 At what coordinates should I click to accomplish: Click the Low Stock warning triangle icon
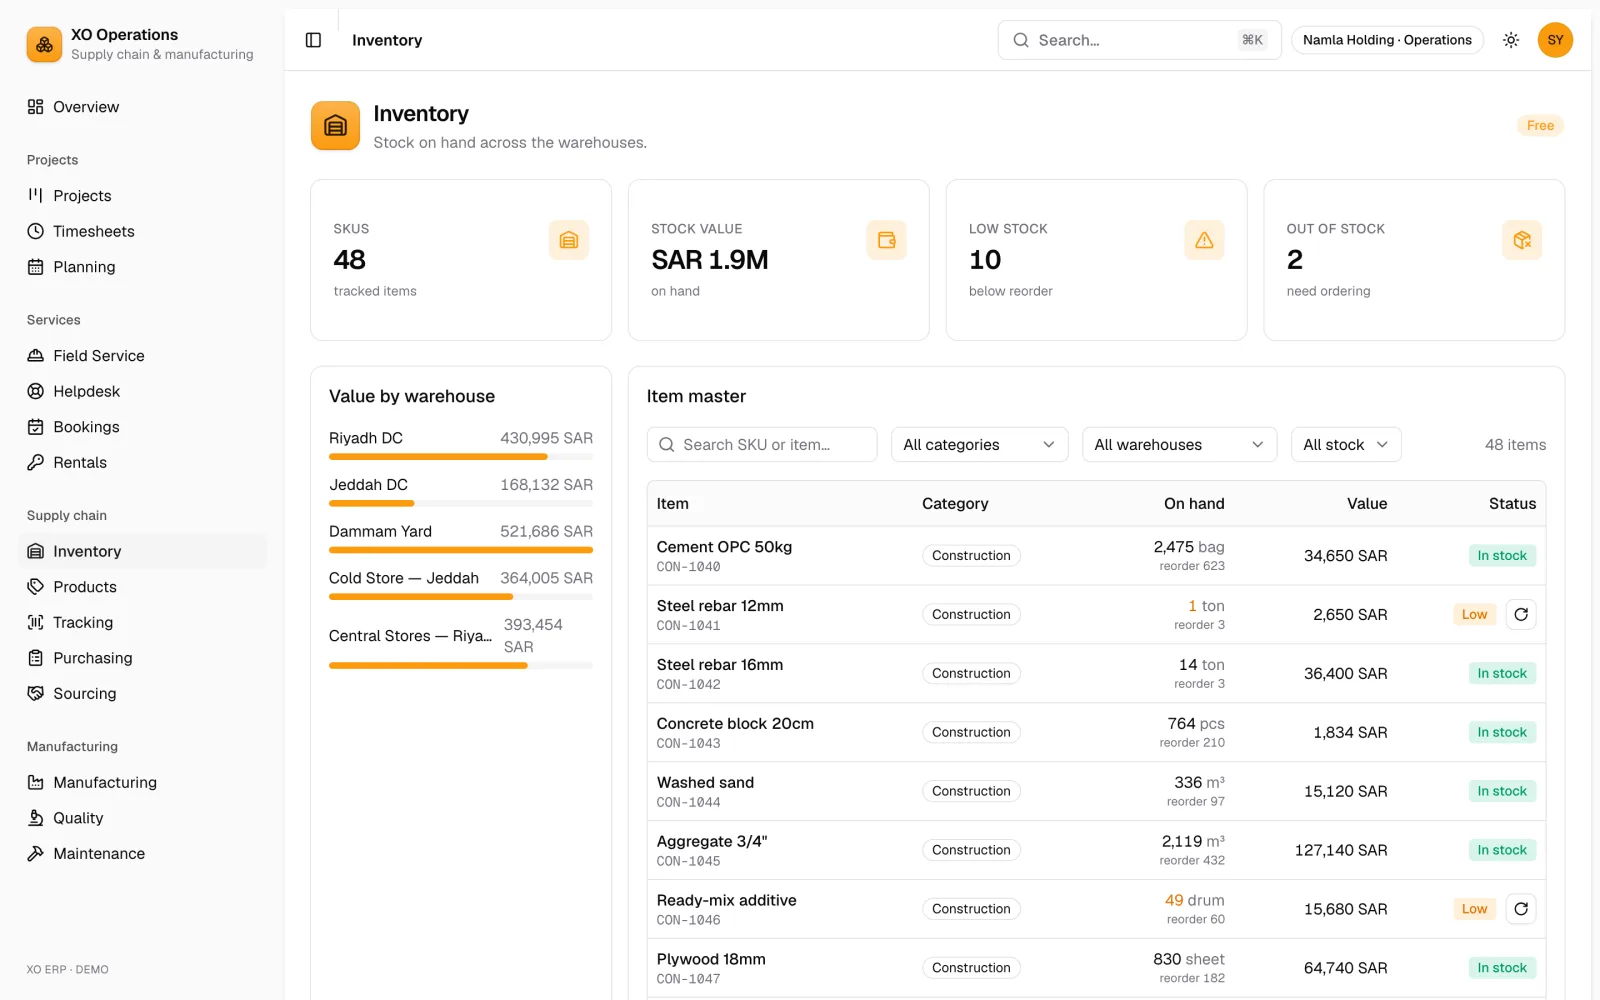1204,240
